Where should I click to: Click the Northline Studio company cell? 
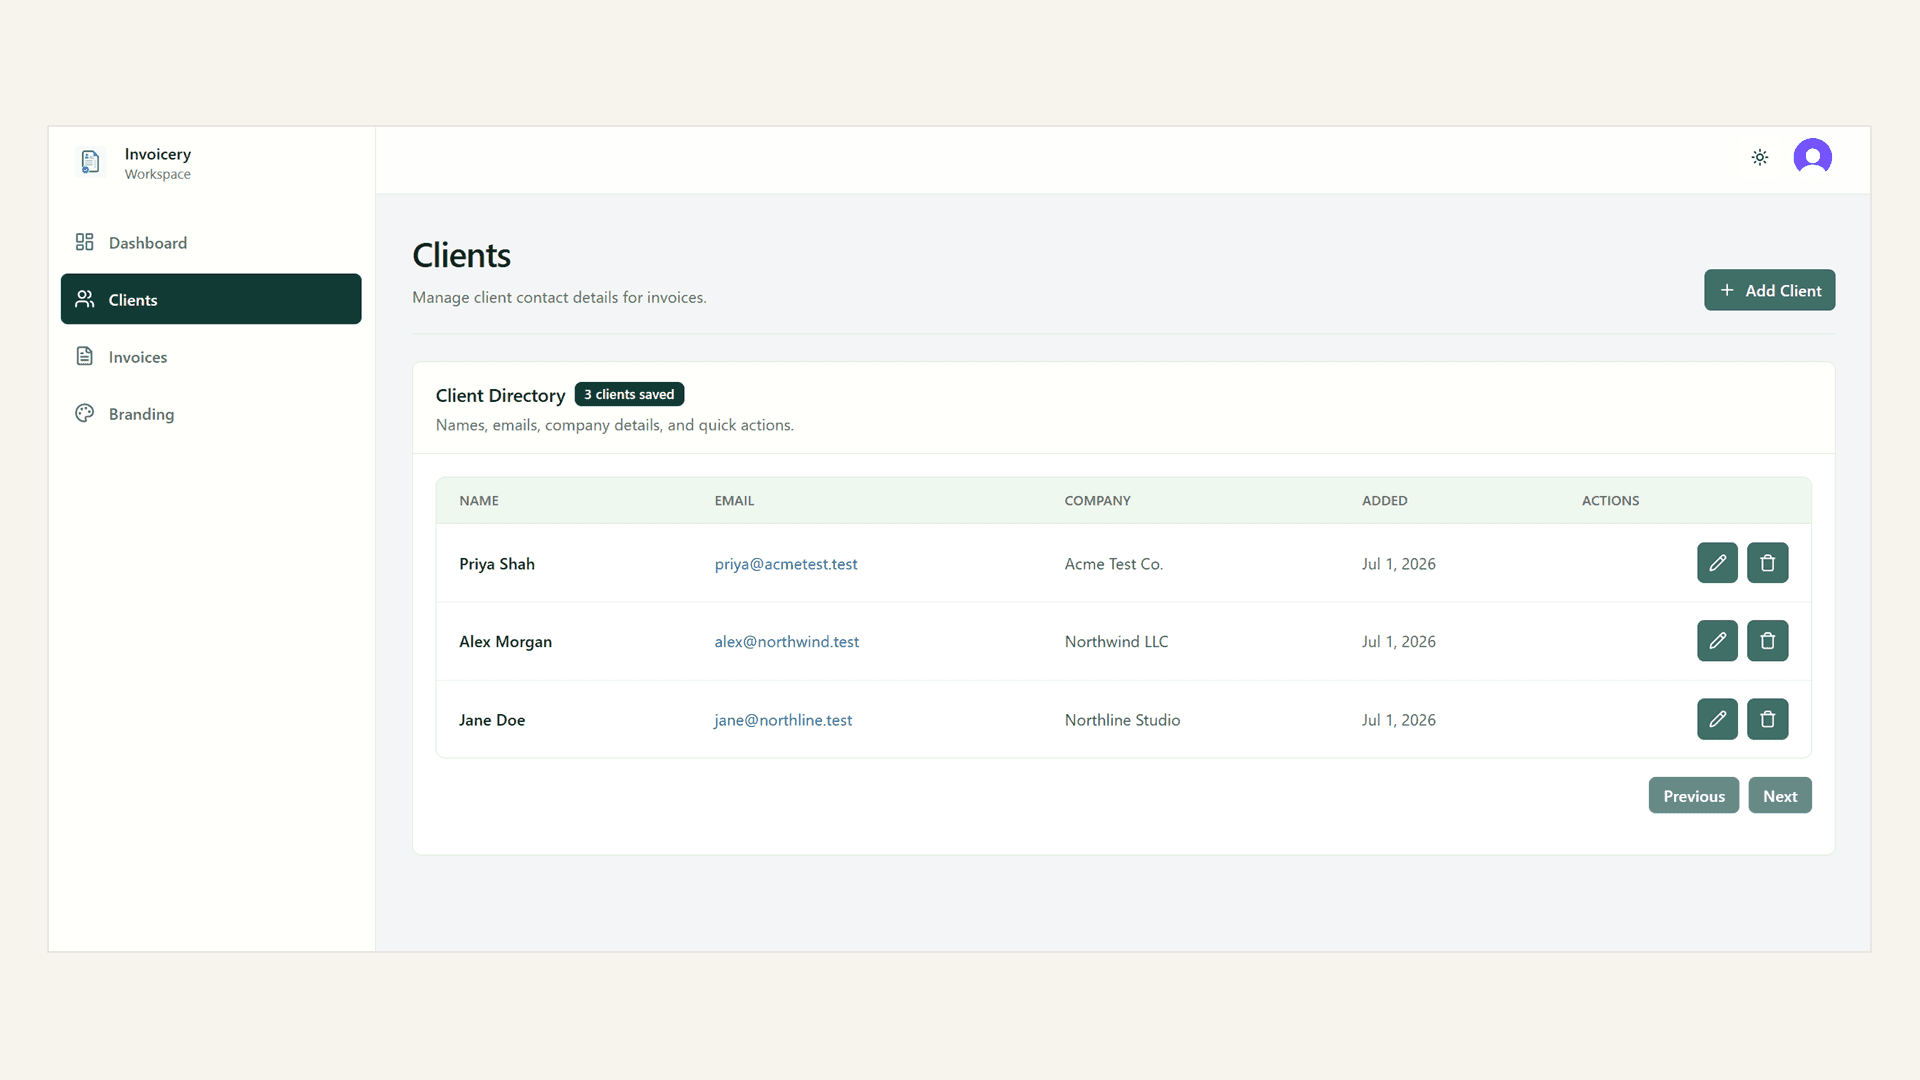click(x=1122, y=720)
